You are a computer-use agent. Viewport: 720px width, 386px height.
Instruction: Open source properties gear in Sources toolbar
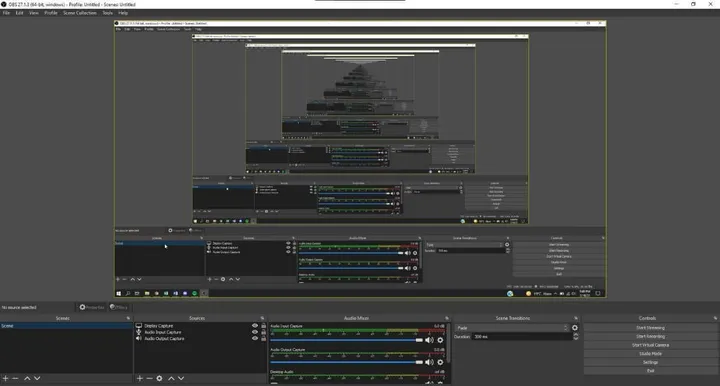(x=159, y=378)
